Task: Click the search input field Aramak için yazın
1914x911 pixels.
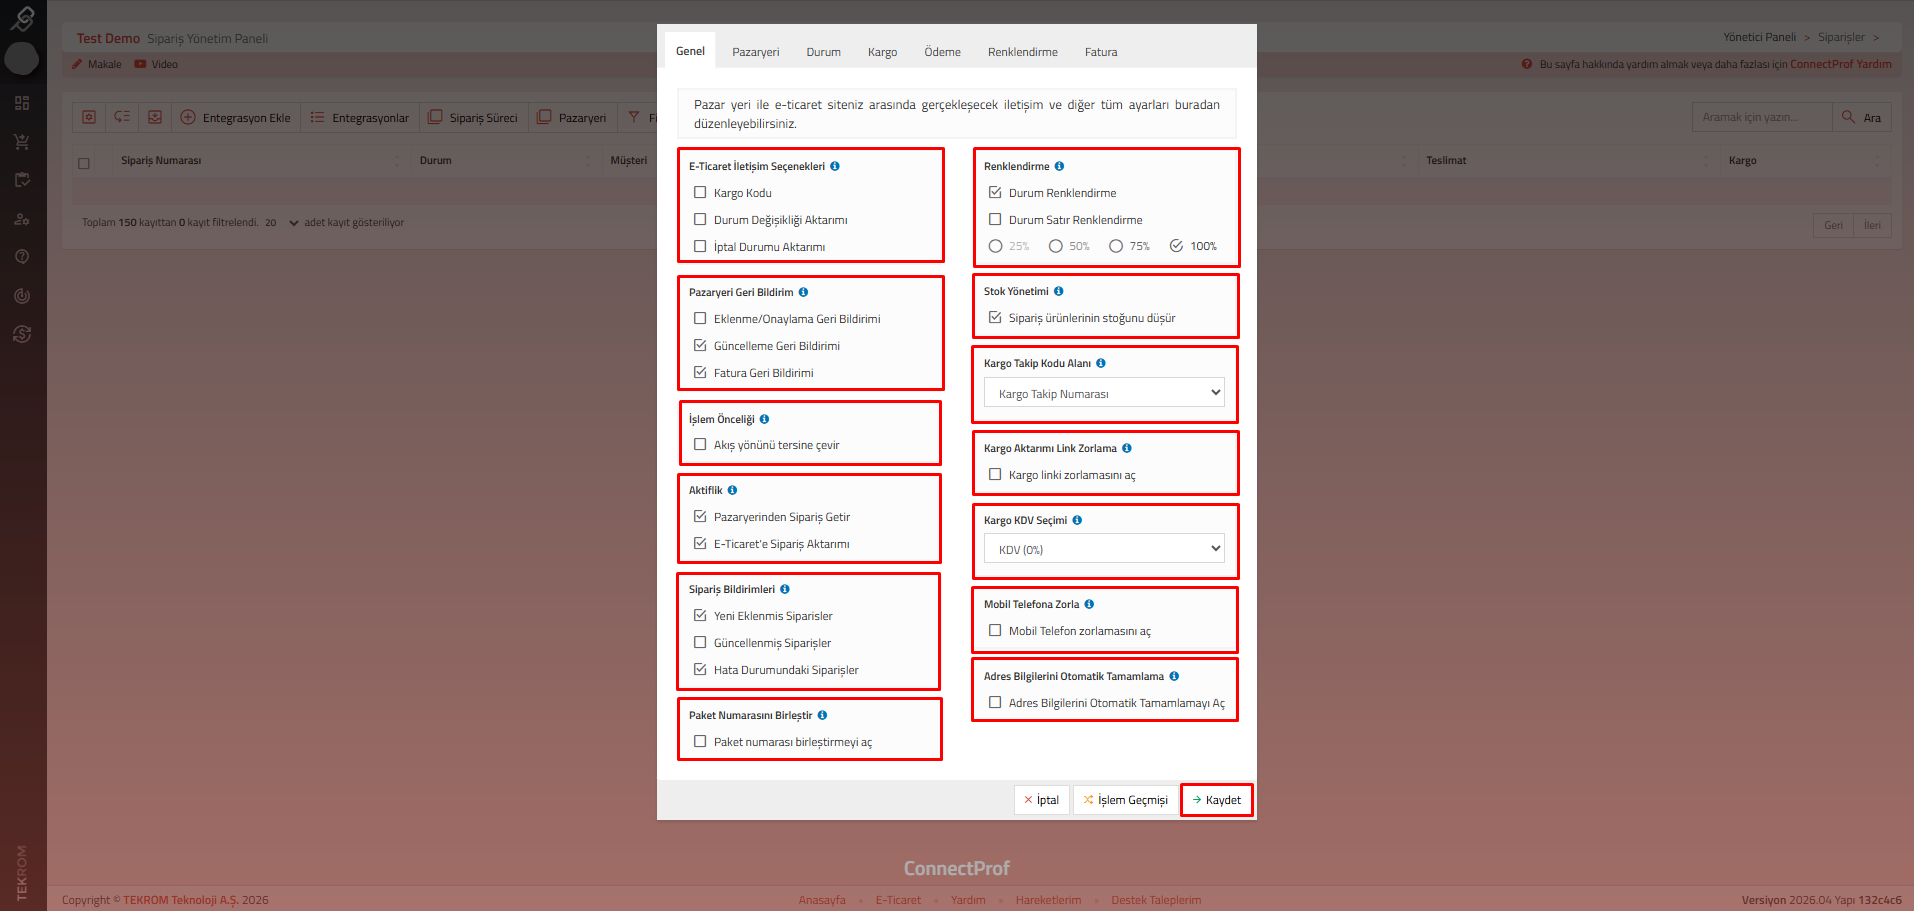Action: (x=1762, y=117)
